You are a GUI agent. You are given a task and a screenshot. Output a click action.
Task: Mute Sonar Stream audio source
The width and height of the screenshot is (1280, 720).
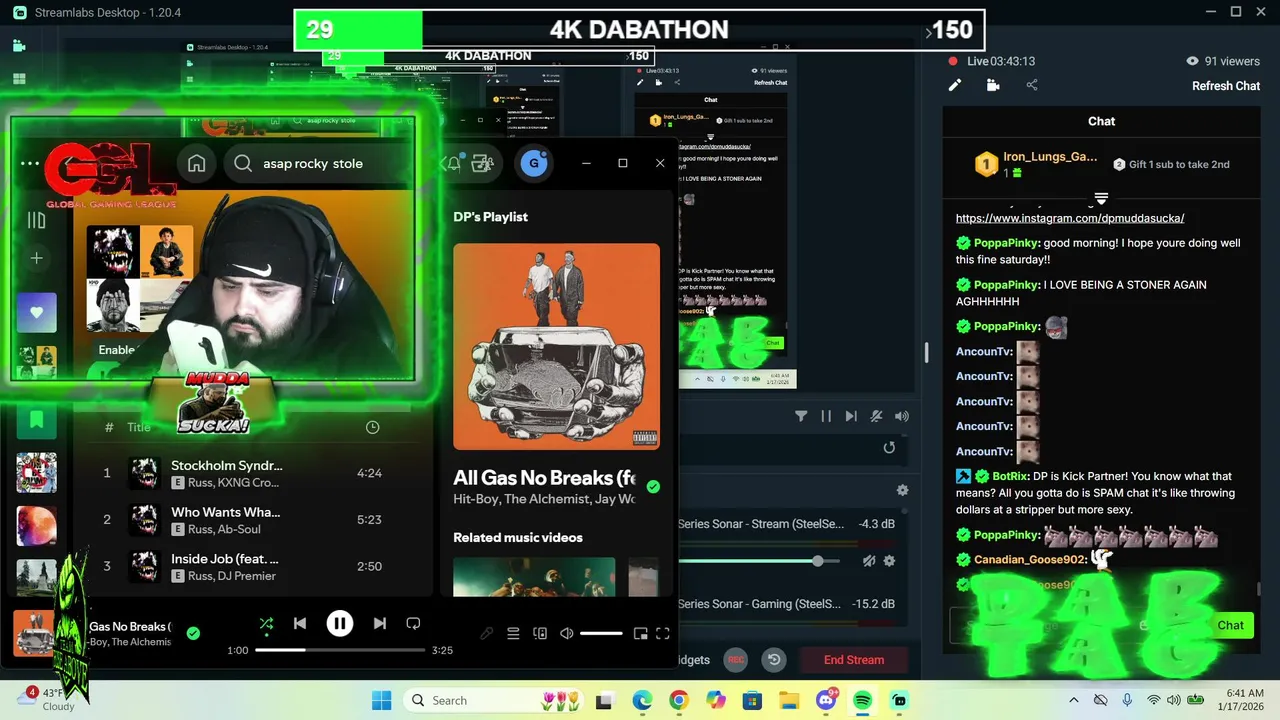[x=869, y=561]
